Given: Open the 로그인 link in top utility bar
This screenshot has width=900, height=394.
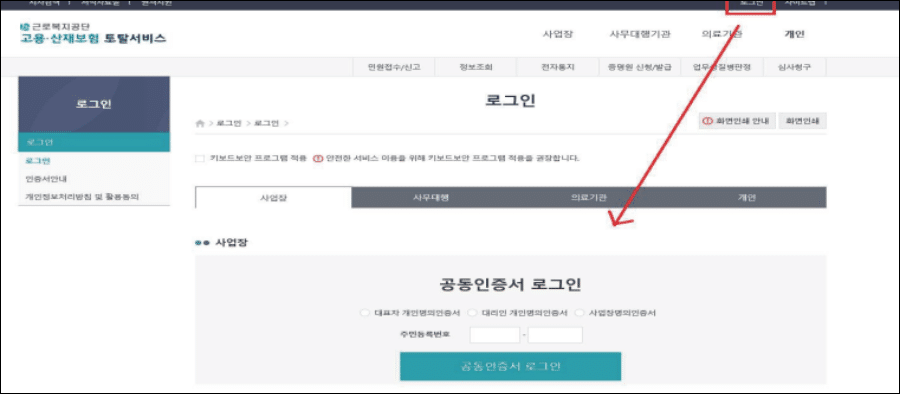Looking at the screenshot, I should pyautogui.click(x=751, y=3).
